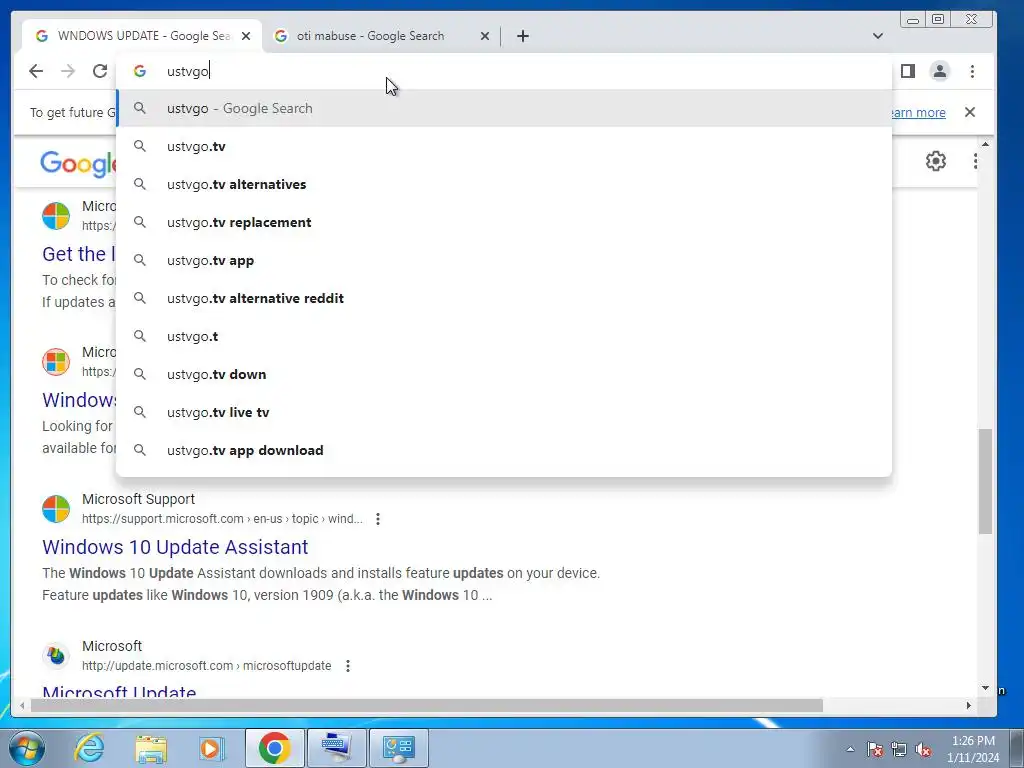This screenshot has height=768, width=1024.
Task: Click the Chrome taskbar icon
Action: tap(274, 748)
